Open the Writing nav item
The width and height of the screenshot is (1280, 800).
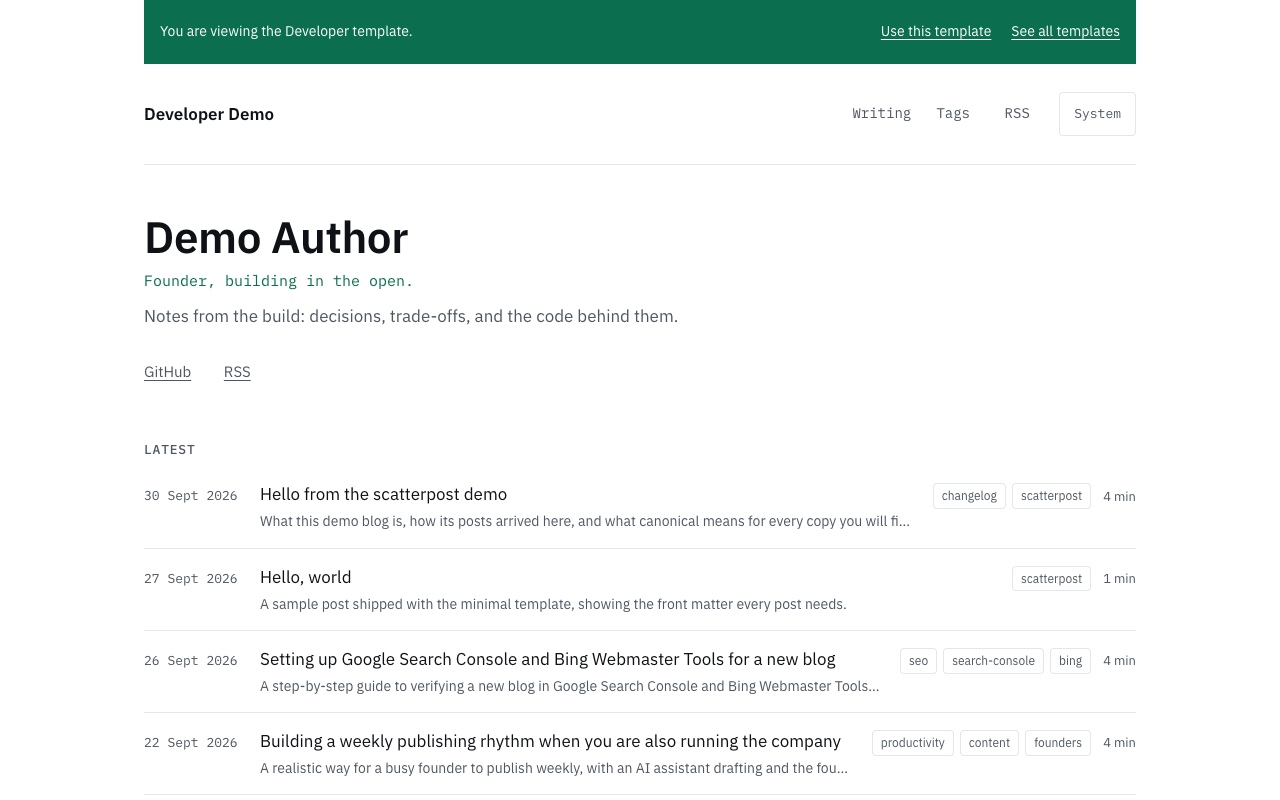pyautogui.click(x=881, y=113)
